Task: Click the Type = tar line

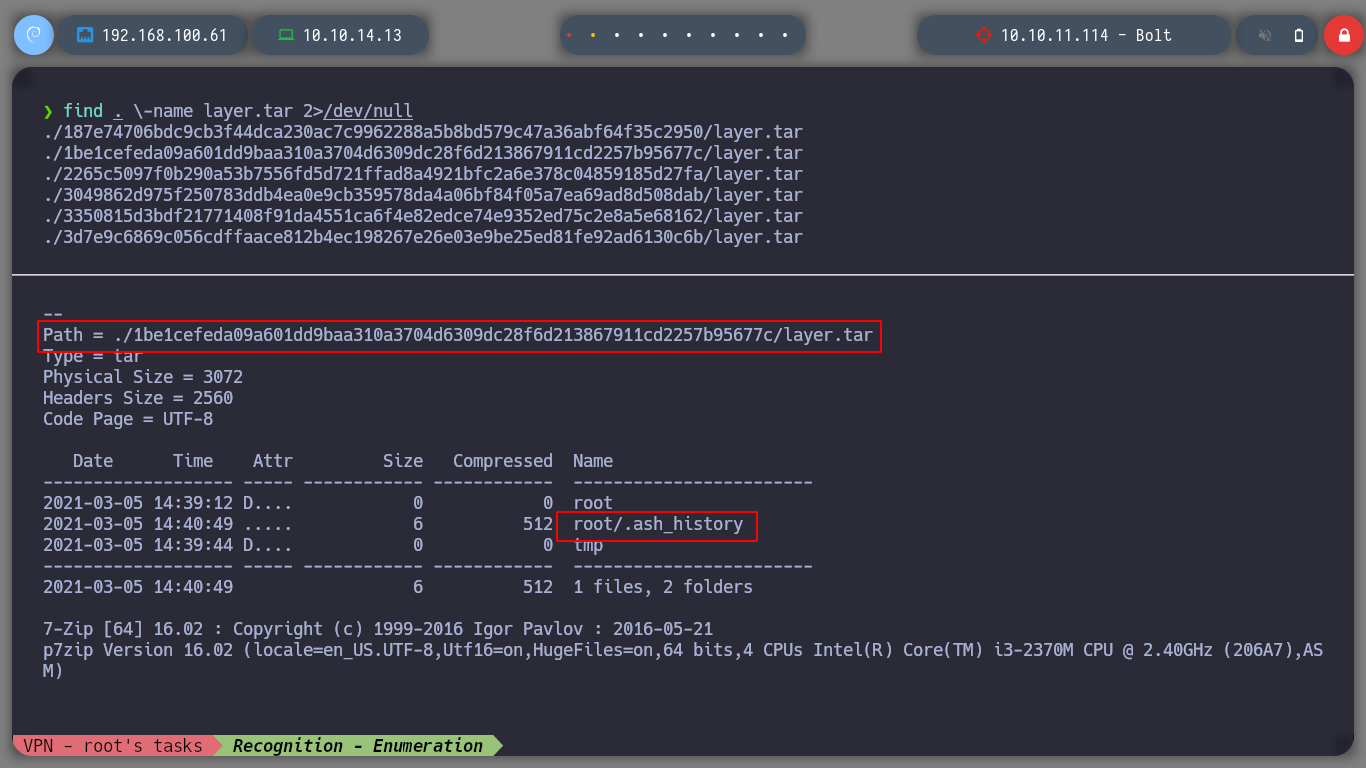Action: [x=93, y=356]
